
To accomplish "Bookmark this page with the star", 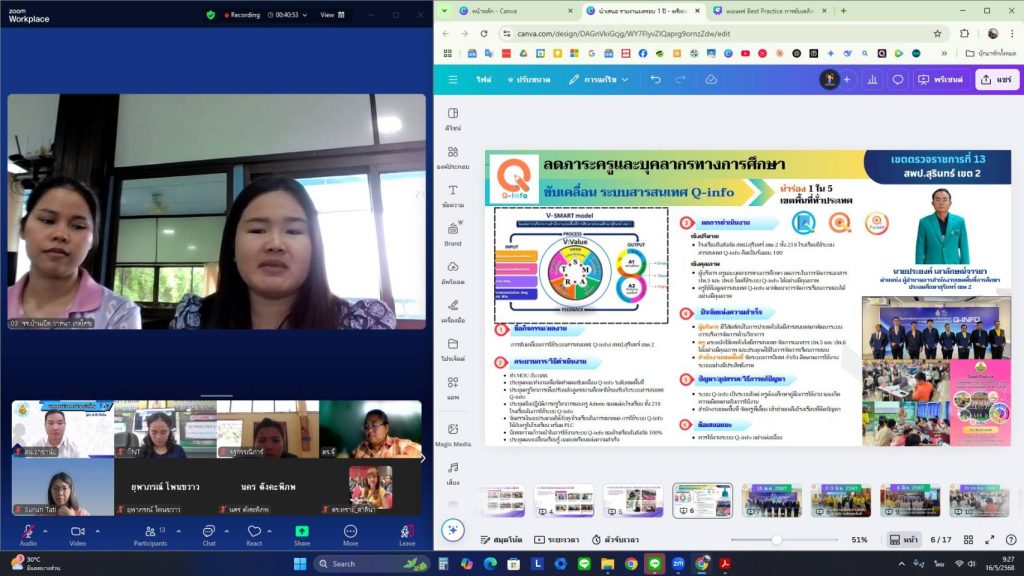I will (937, 33).
